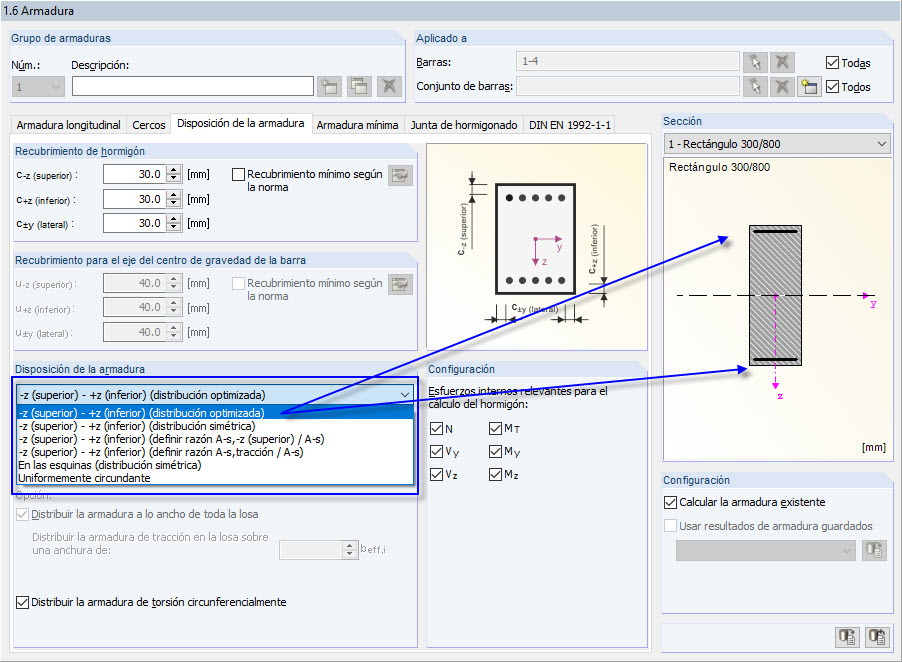Screen dimensions: 902x662
Task: Select En las esquinas (distribución simétrica)
Action: point(215,465)
